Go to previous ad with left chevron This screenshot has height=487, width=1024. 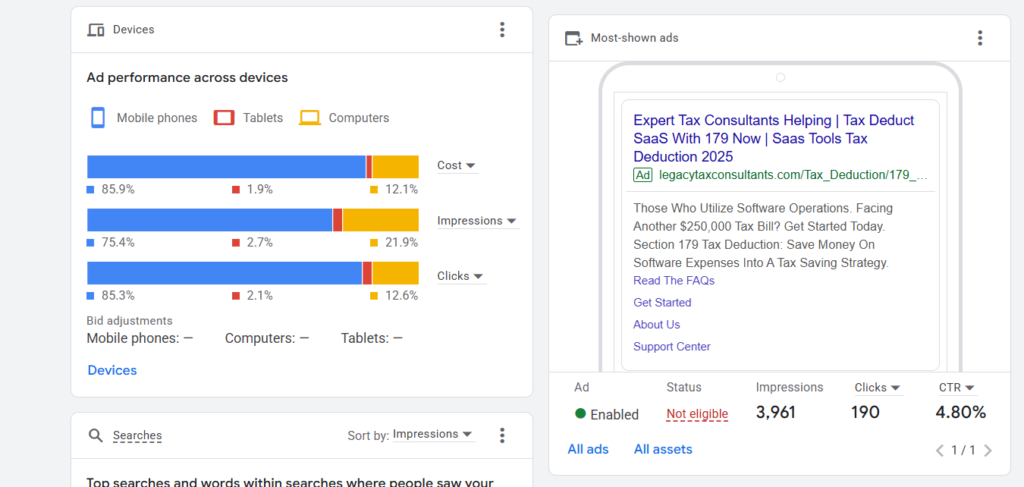point(940,450)
